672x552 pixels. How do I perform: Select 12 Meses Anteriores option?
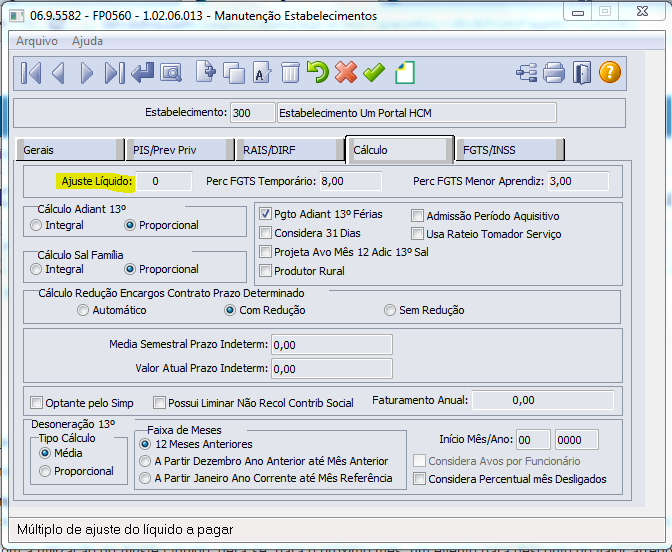(x=145, y=444)
